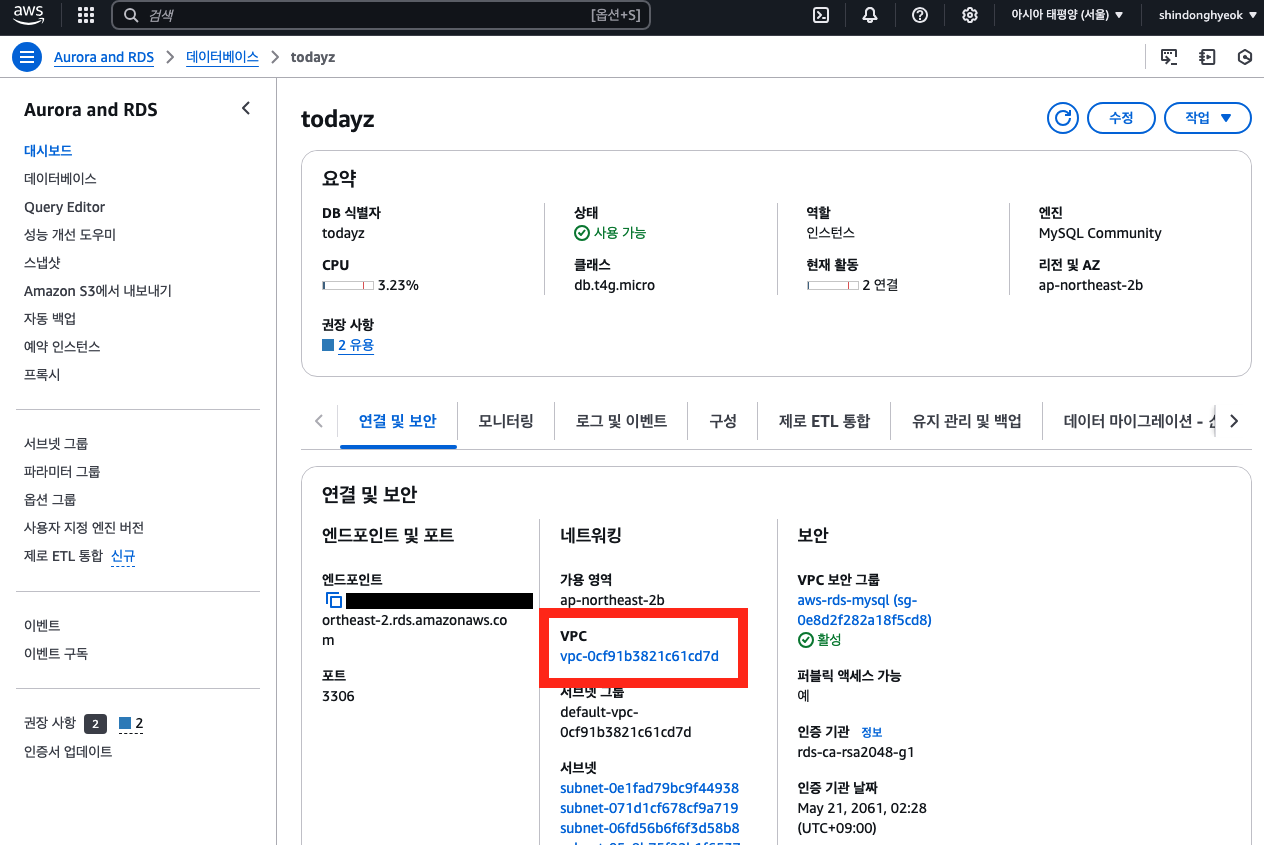1264x845 pixels.
Task: Open Amazon S3에서 내보내기 in sidebar
Action: click(98, 291)
